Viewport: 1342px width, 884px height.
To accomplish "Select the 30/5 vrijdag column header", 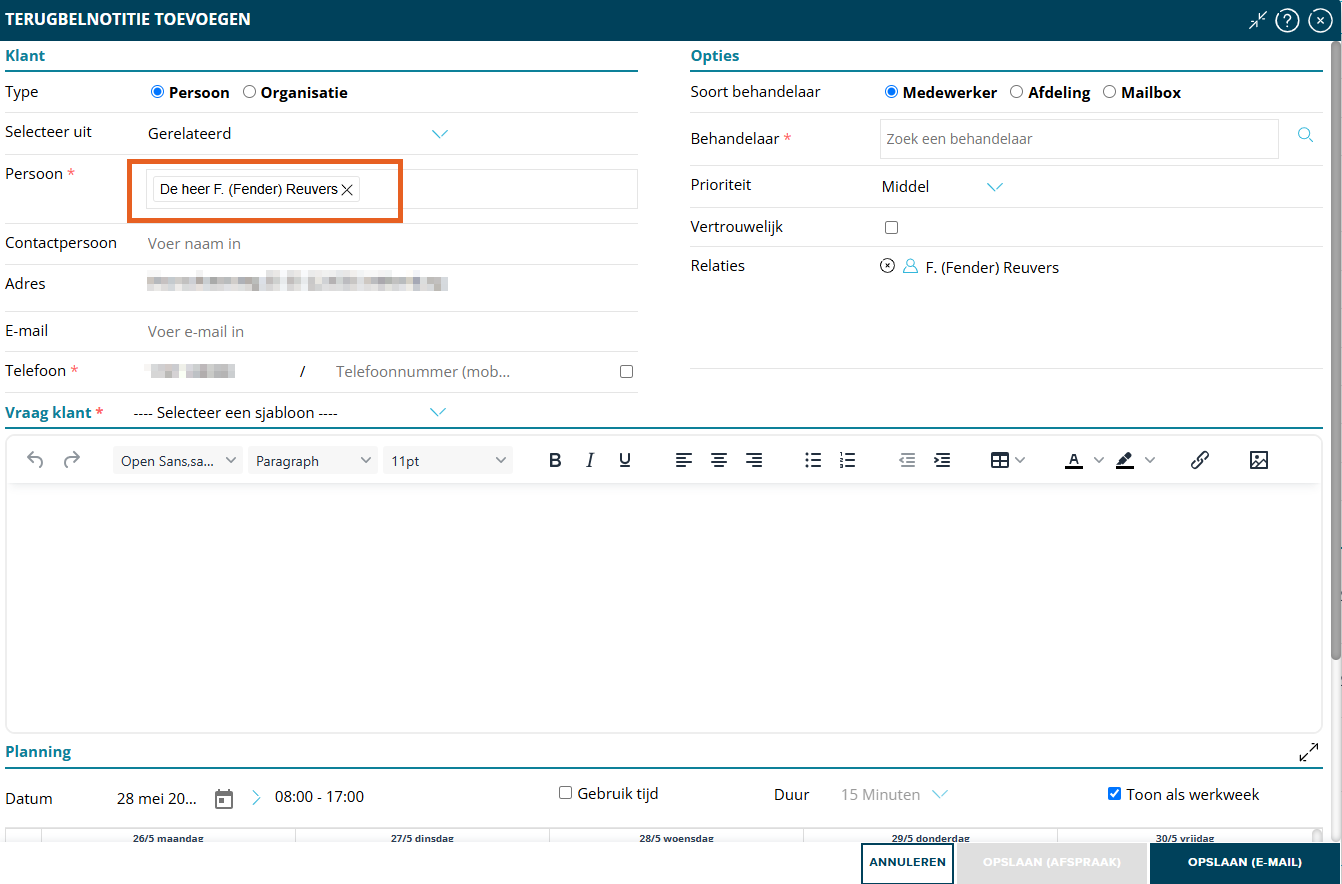I will 1184,836.
